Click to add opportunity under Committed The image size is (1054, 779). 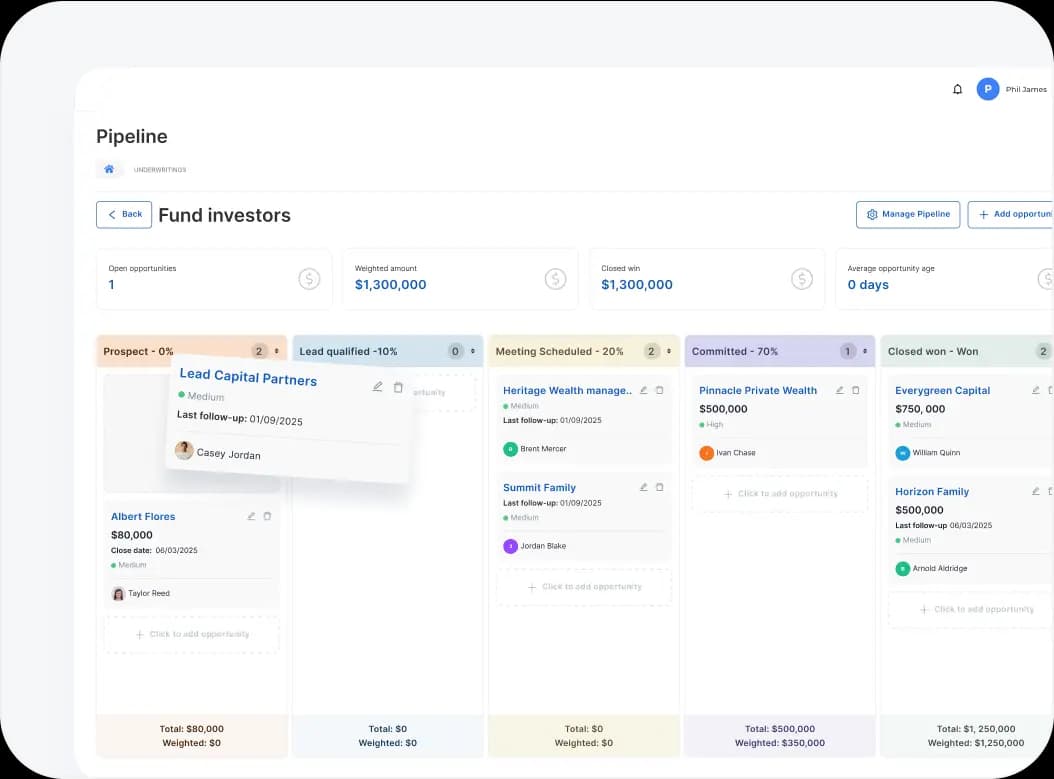point(779,494)
